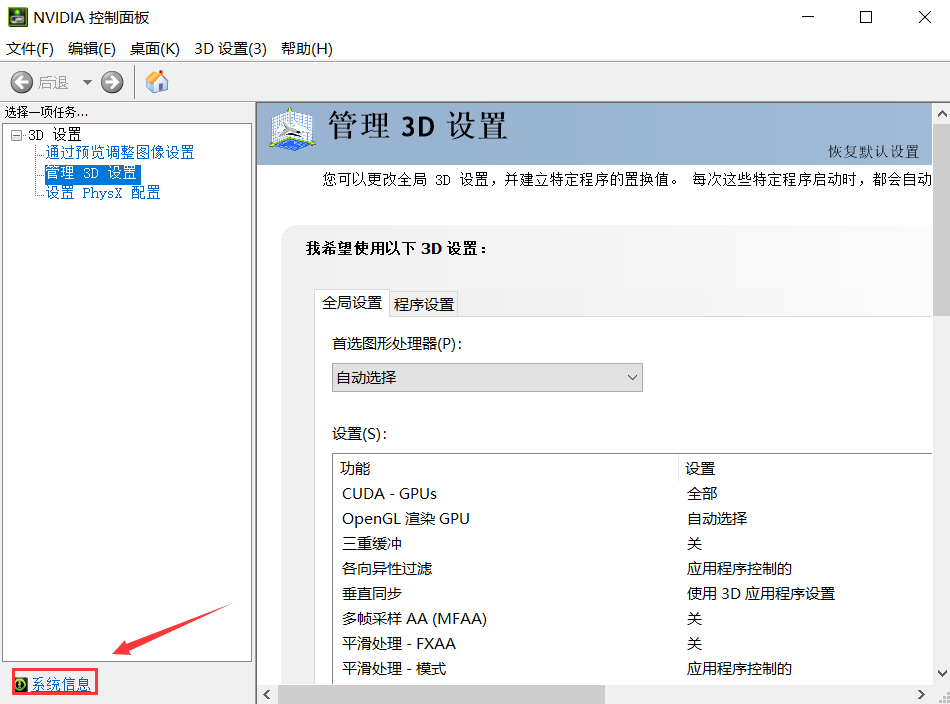Select the OpenGL 渲染 GPU row
950x704 pixels.
click(x=632, y=519)
